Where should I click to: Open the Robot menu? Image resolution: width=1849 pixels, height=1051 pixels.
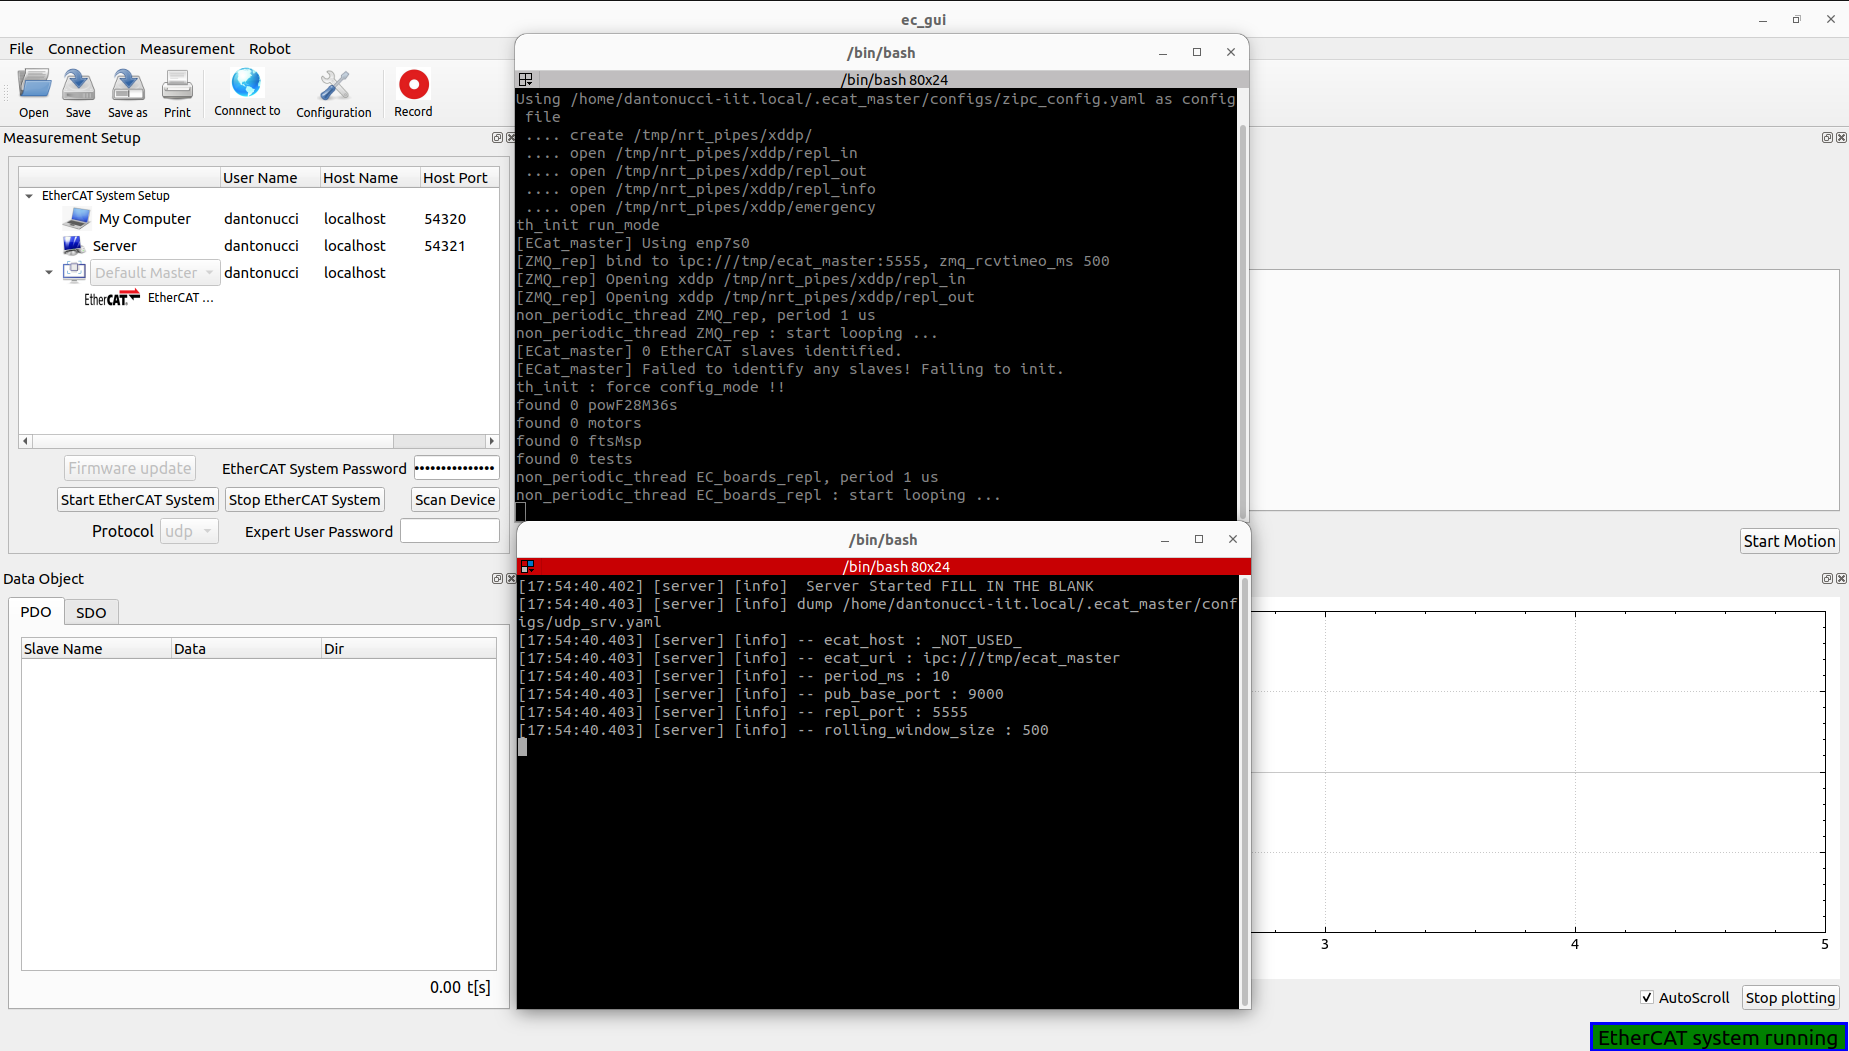tap(270, 48)
